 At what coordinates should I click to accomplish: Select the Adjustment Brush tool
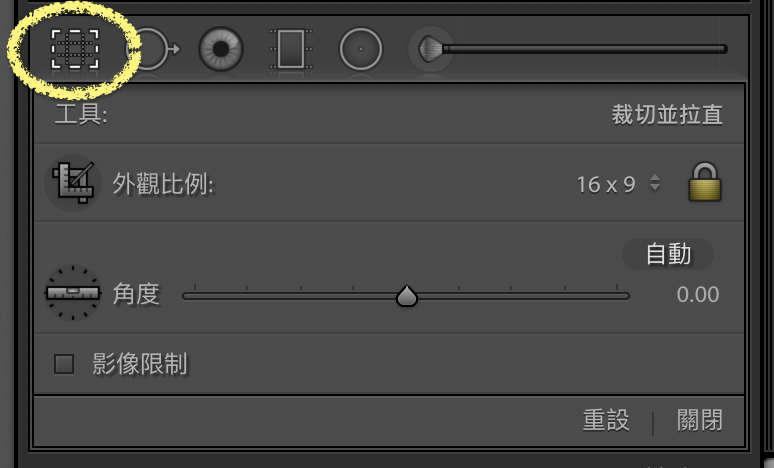click(573, 49)
